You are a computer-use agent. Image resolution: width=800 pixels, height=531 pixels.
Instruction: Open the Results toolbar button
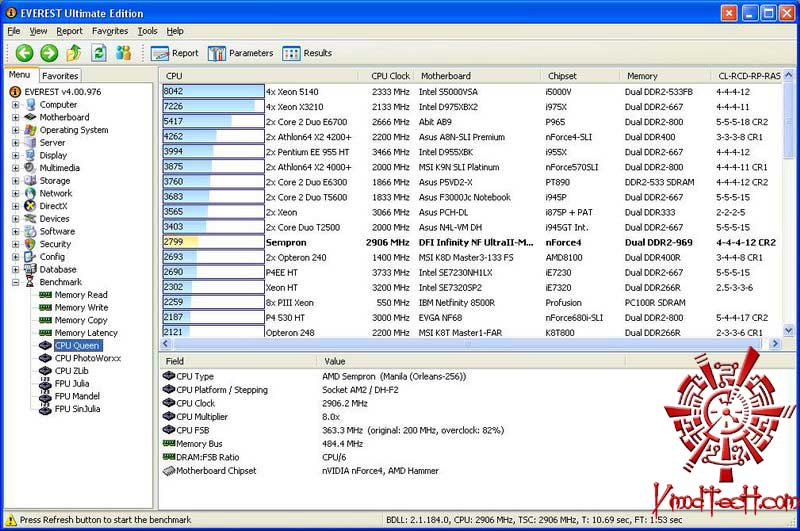(x=307, y=53)
